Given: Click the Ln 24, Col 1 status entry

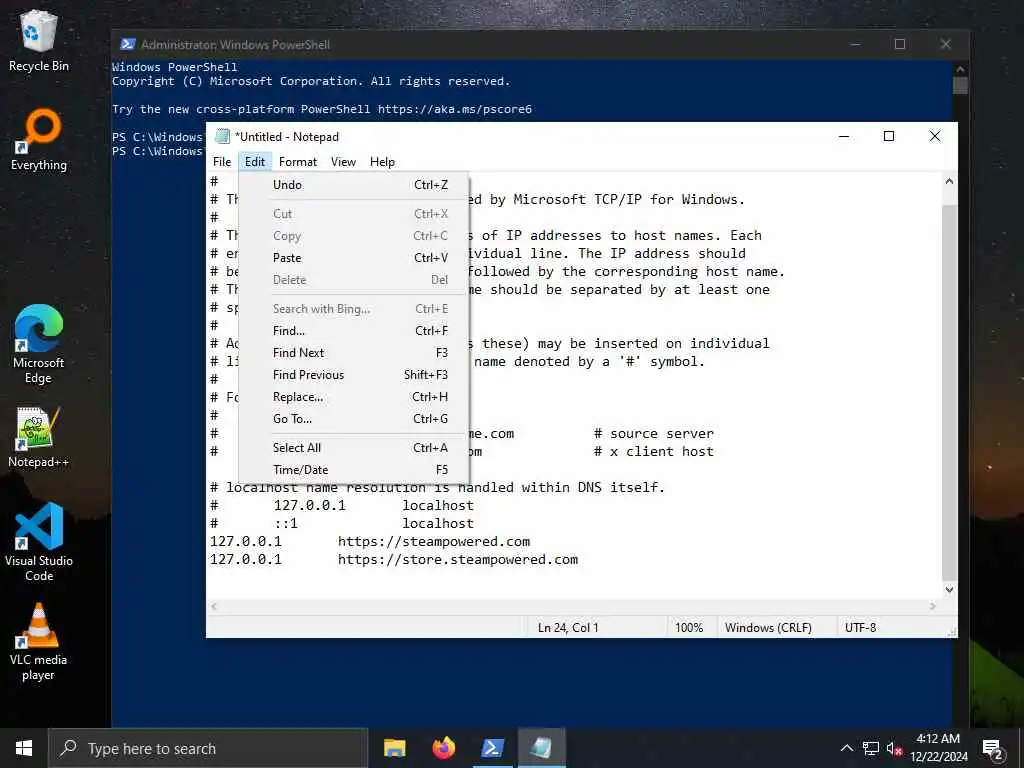Looking at the screenshot, I should tap(568, 628).
